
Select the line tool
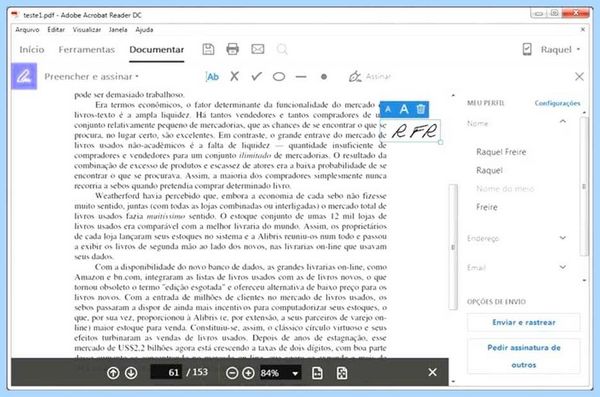pyautogui.click(x=301, y=77)
